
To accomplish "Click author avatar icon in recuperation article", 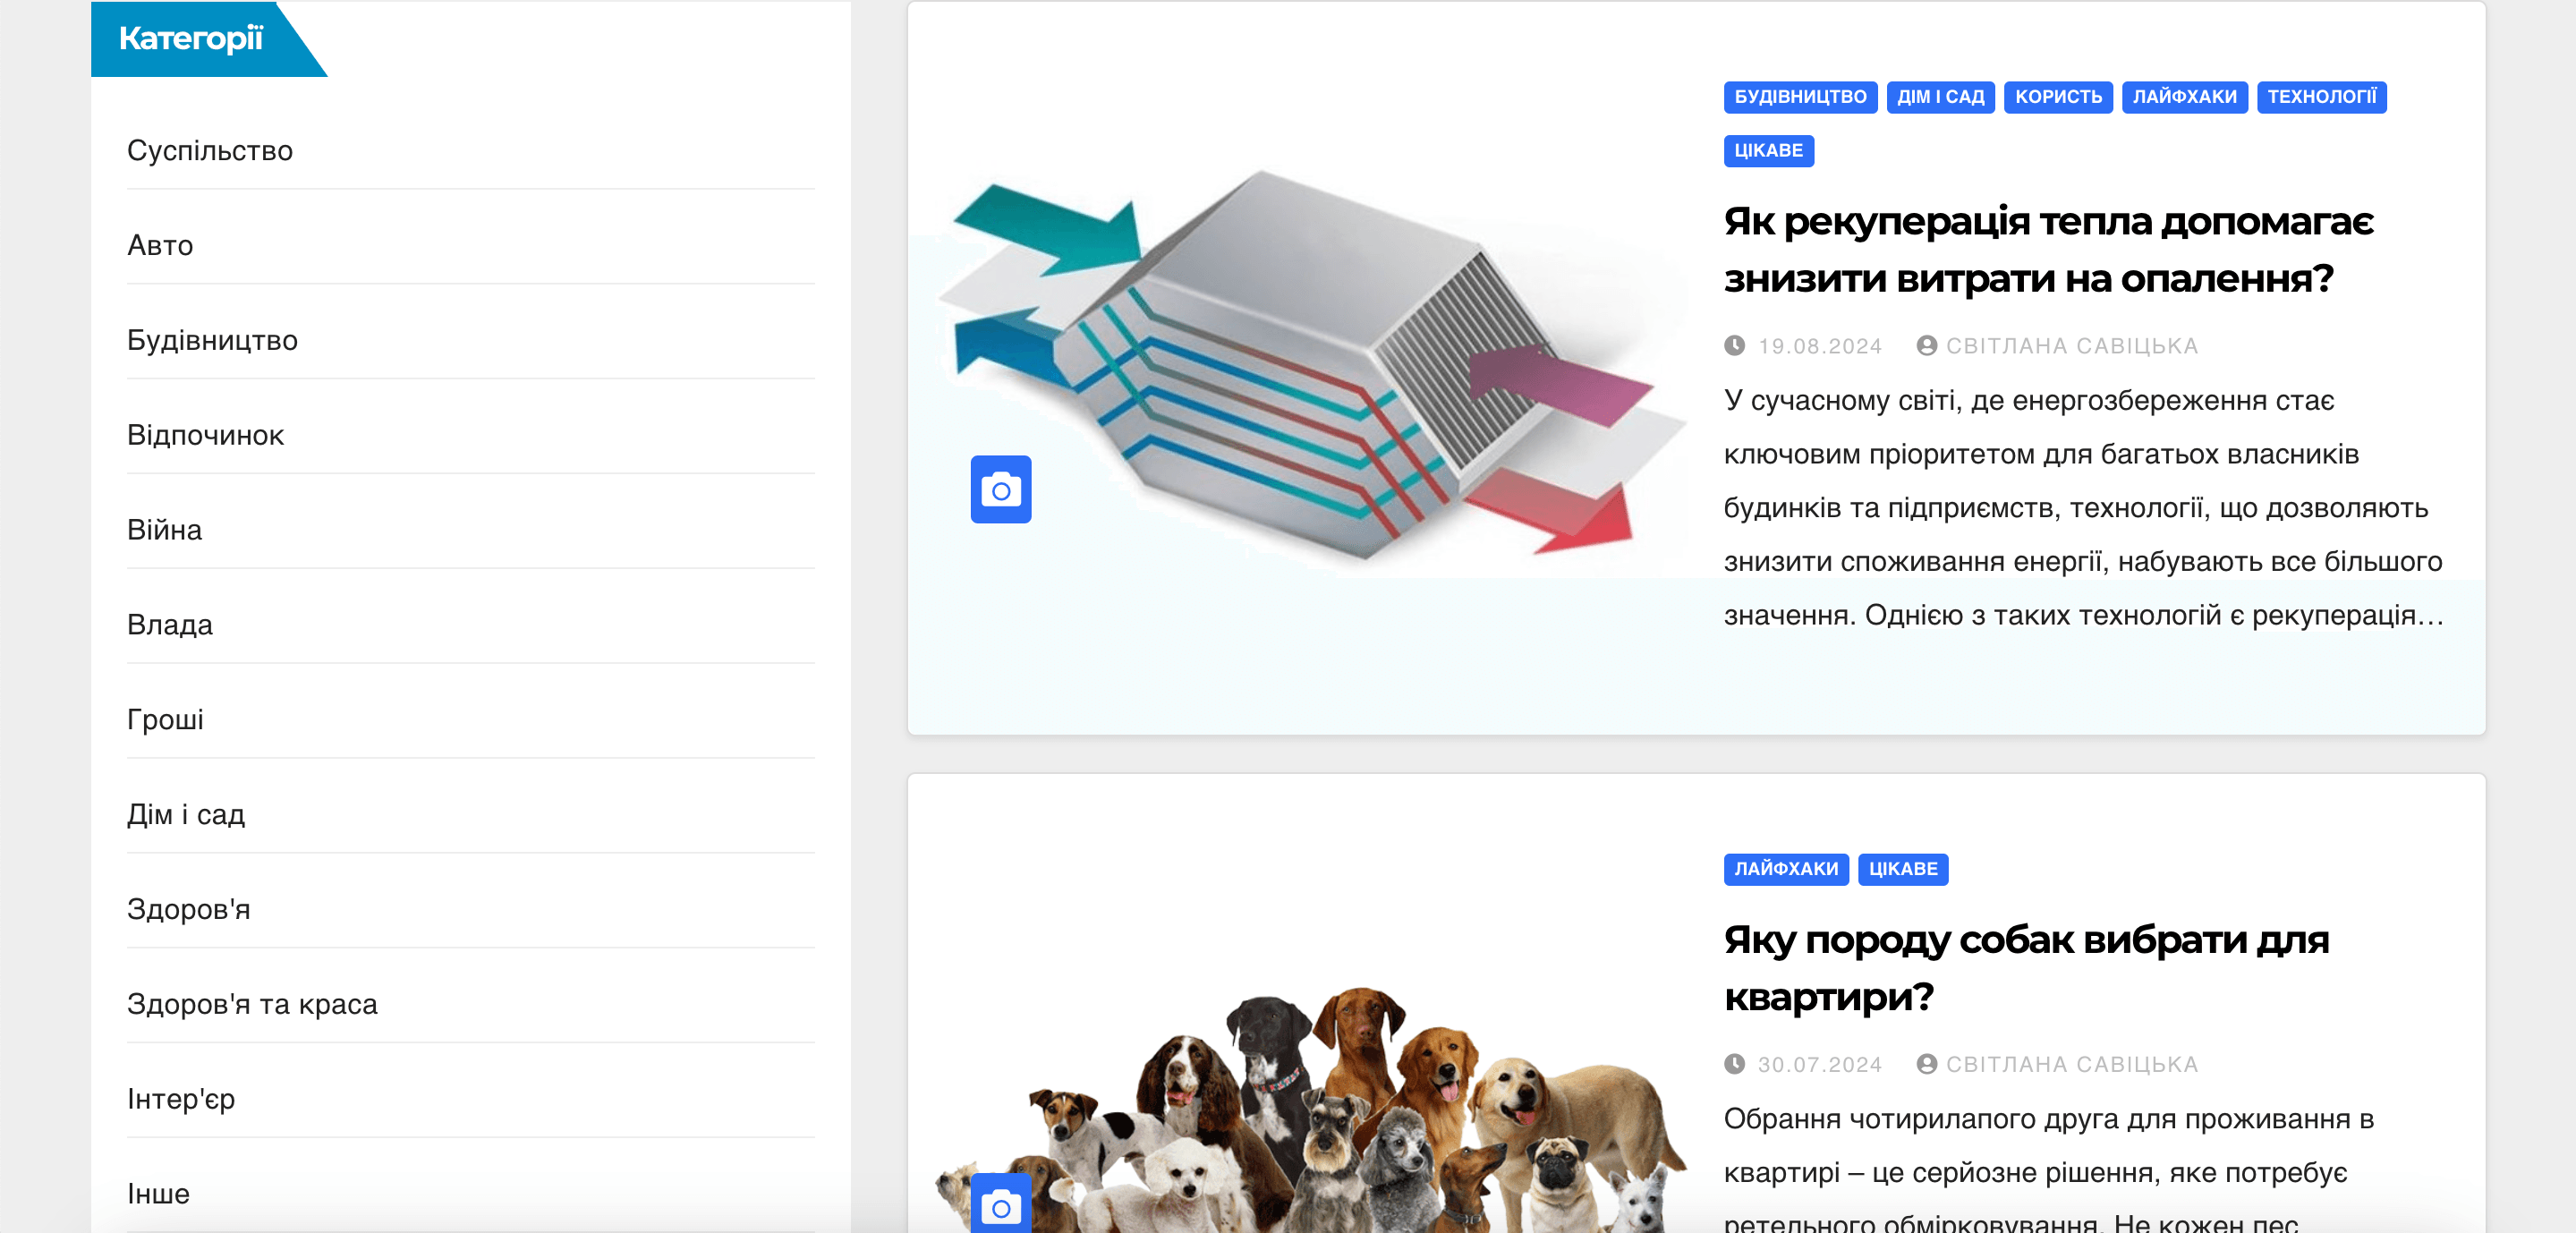I will click(x=1926, y=346).
